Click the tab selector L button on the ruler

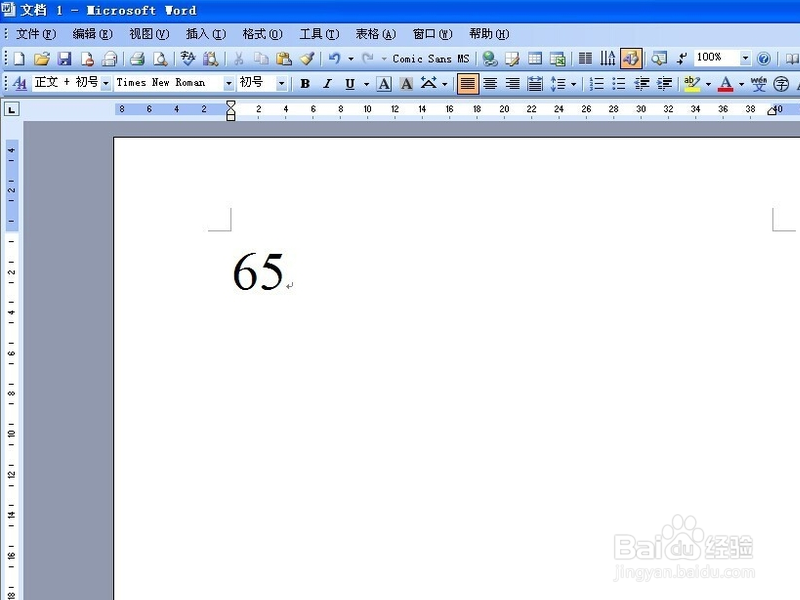[11, 109]
